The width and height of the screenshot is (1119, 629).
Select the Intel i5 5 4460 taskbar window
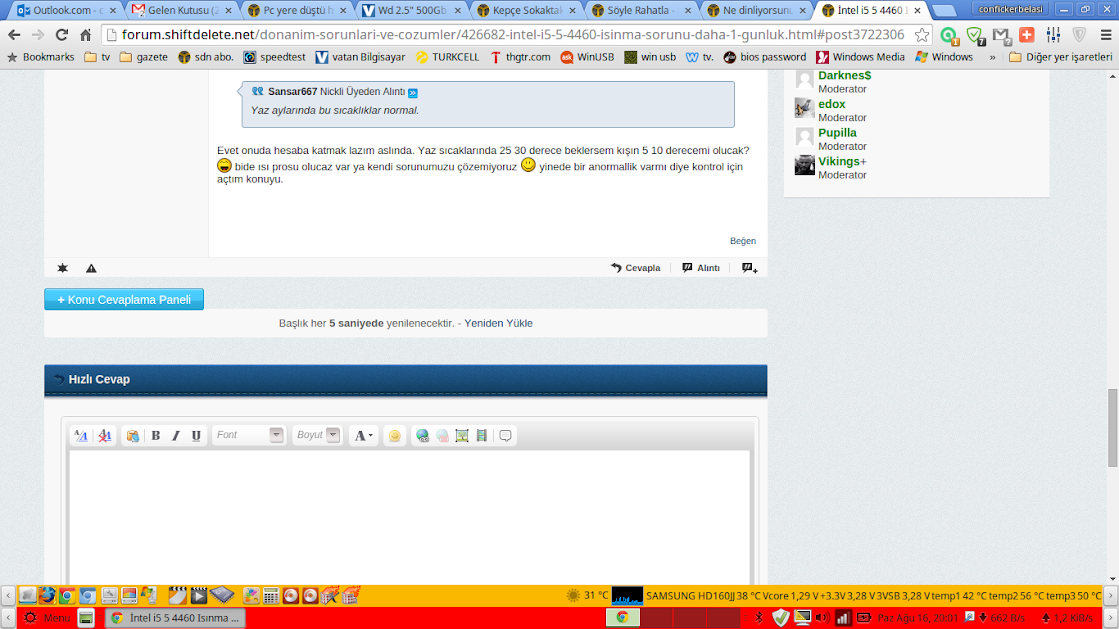point(176,618)
